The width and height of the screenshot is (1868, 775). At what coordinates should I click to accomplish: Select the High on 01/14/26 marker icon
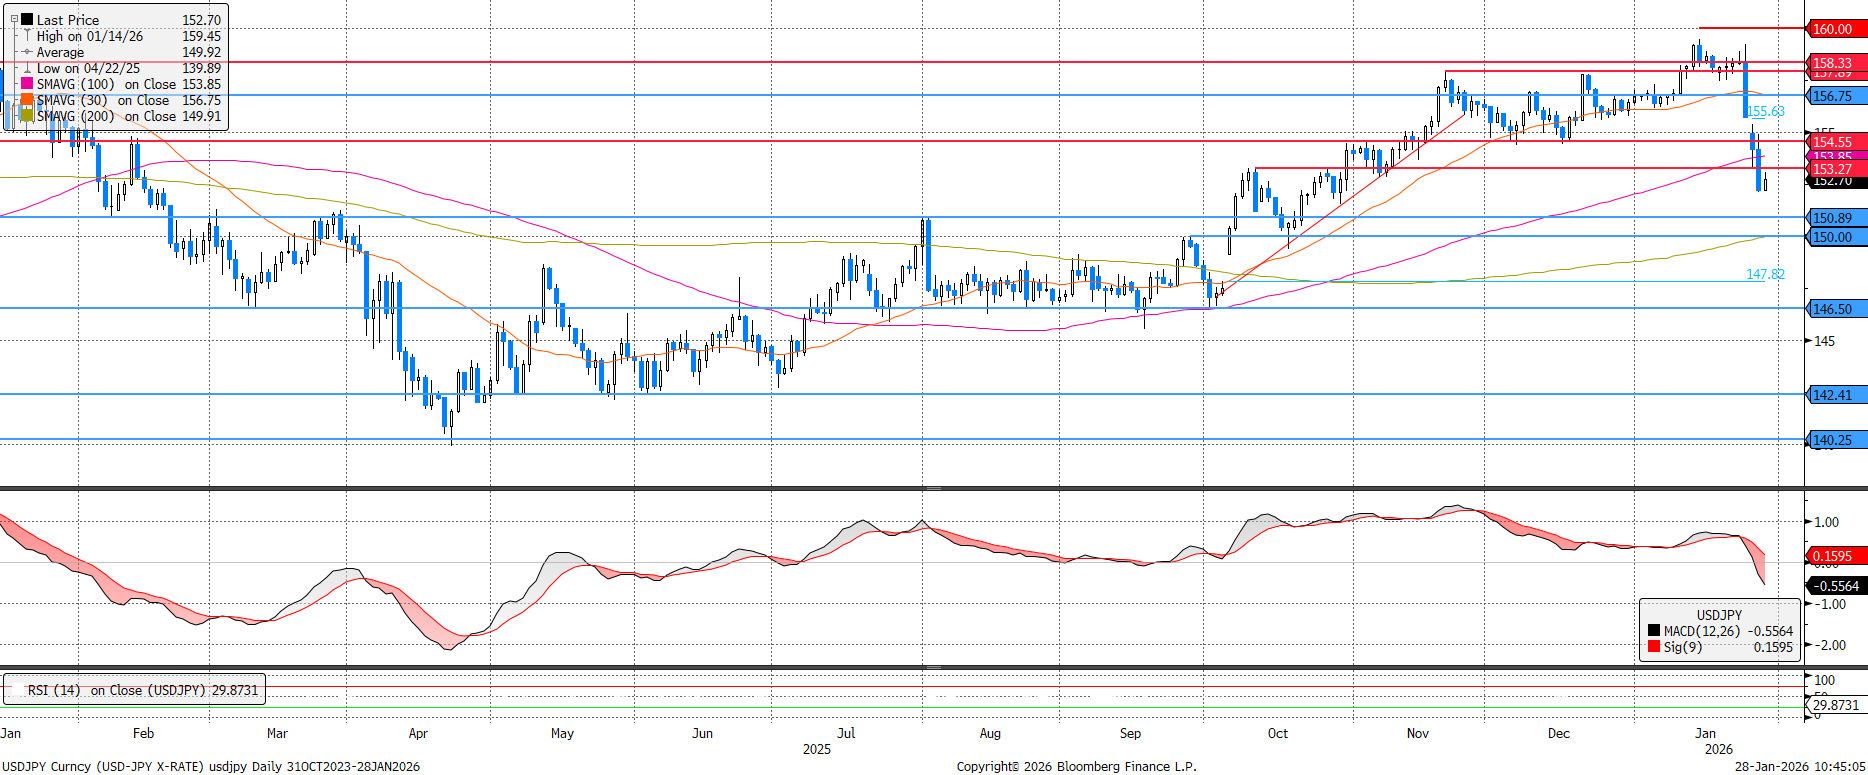tap(28, 36)
